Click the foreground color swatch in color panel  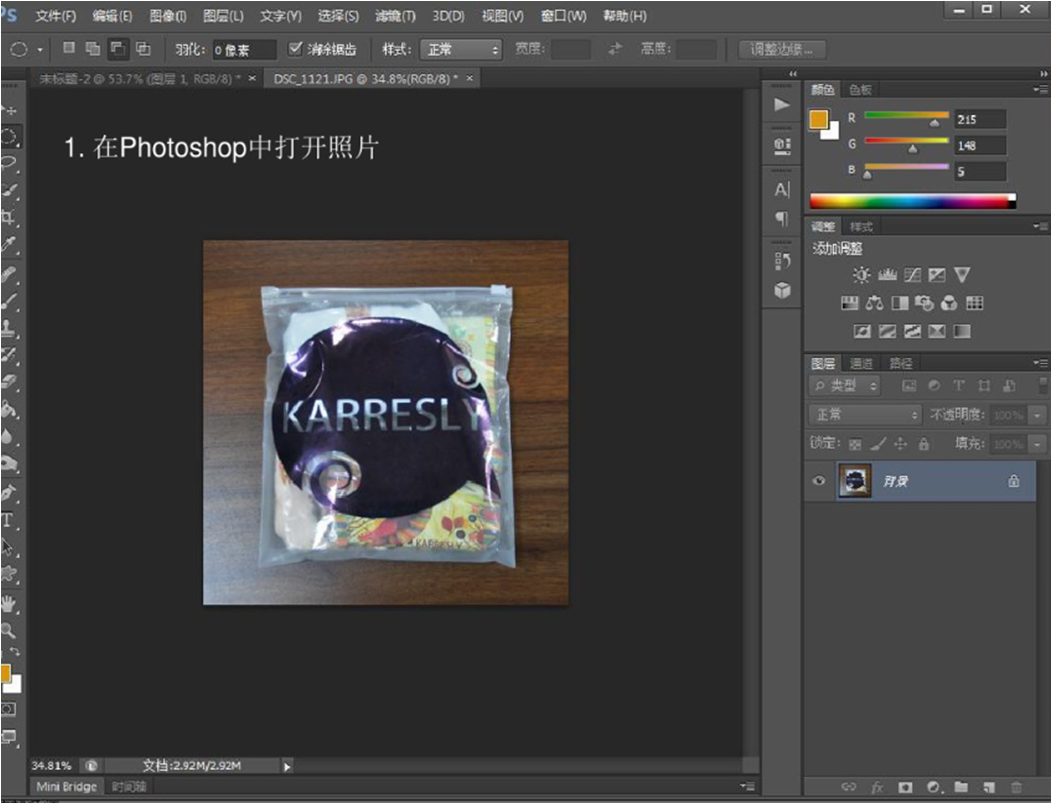tap(818, 119)
